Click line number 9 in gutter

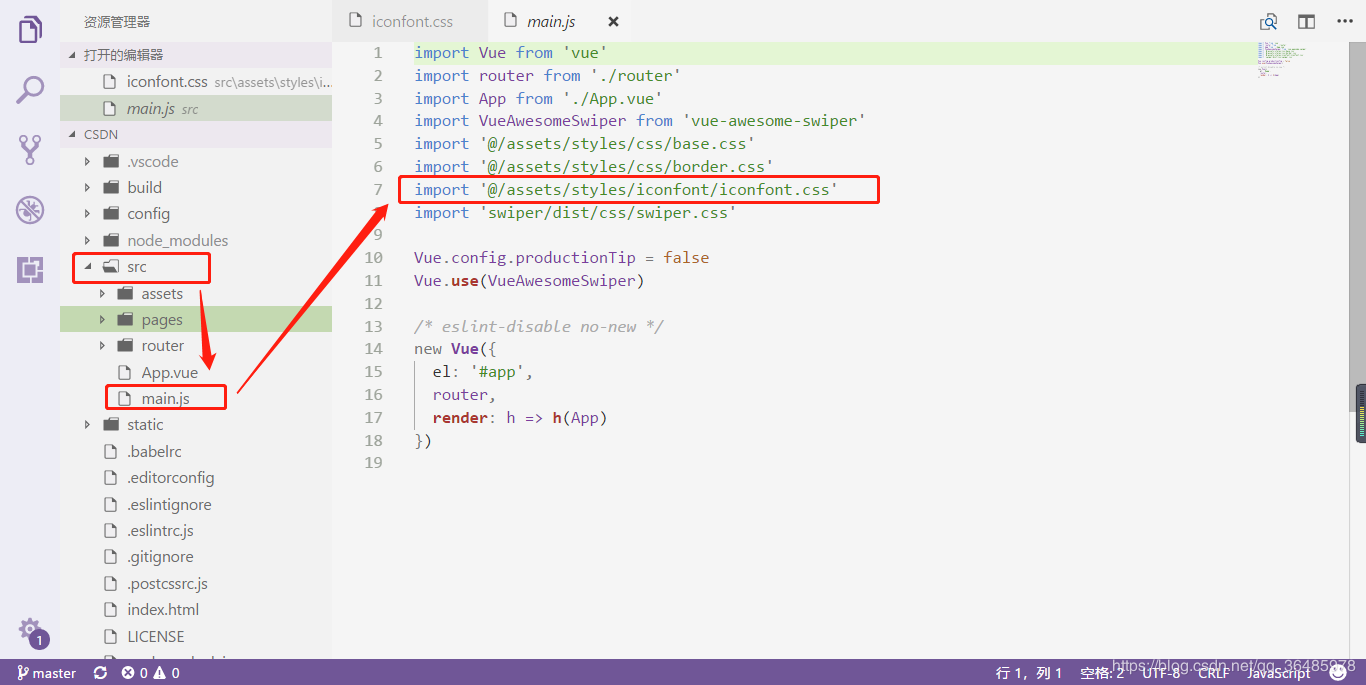coord(376,235)
